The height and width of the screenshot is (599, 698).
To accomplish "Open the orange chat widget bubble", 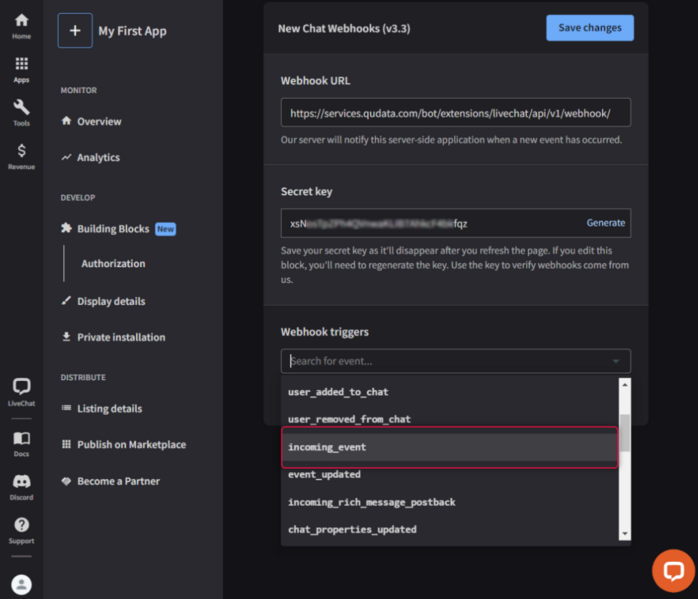I will (x=673, y=571).
